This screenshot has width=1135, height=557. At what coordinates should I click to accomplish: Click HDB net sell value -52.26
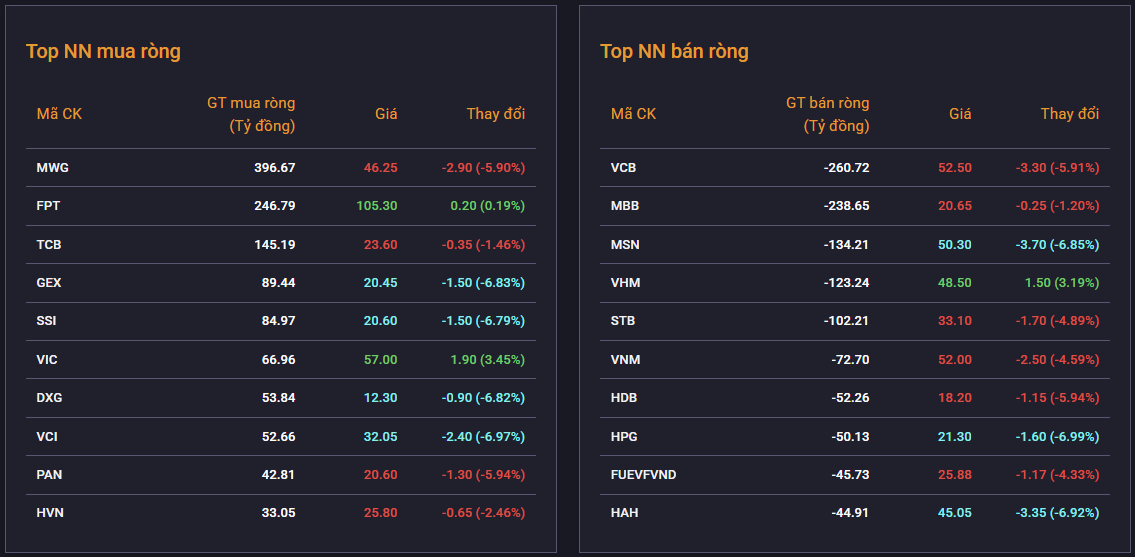click(x=850, y=398)
